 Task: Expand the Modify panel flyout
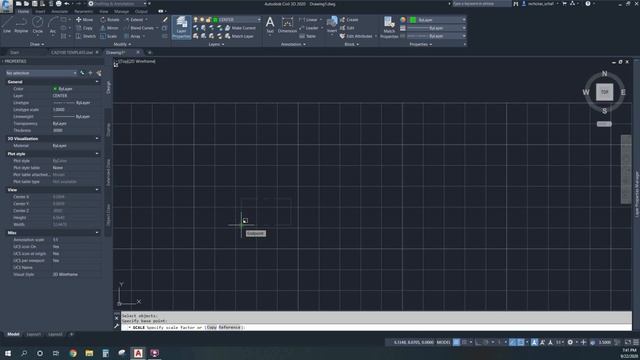tap(122, 44)
